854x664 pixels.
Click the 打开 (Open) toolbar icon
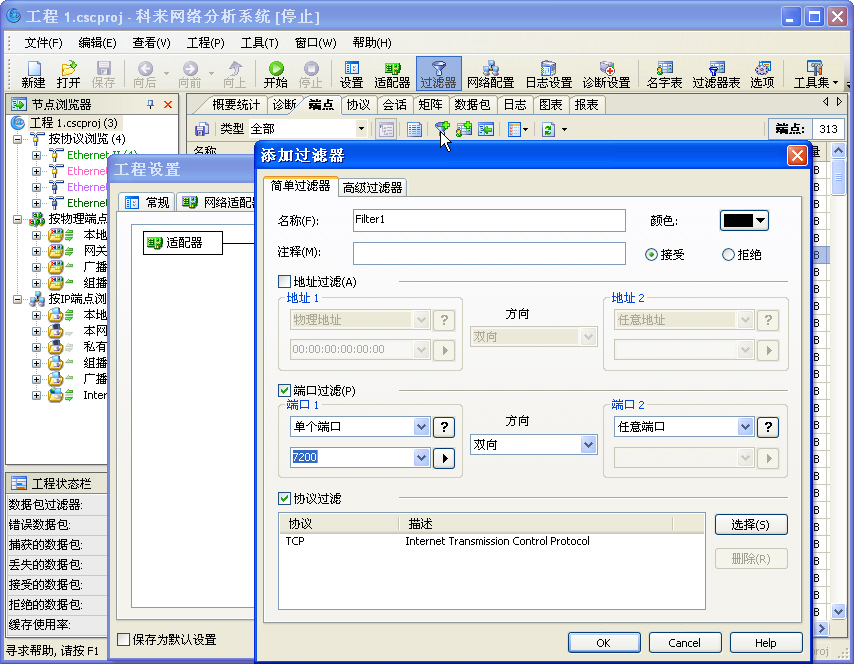click(68, 74)
